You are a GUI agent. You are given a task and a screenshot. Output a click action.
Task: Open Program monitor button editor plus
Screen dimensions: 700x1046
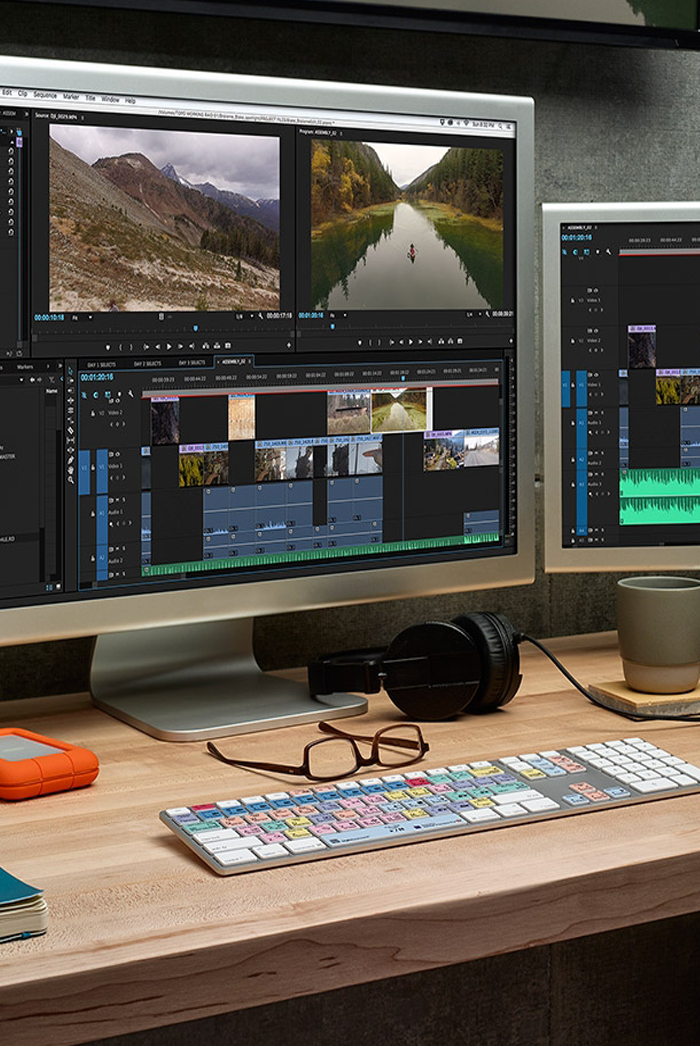coord(511,341)
